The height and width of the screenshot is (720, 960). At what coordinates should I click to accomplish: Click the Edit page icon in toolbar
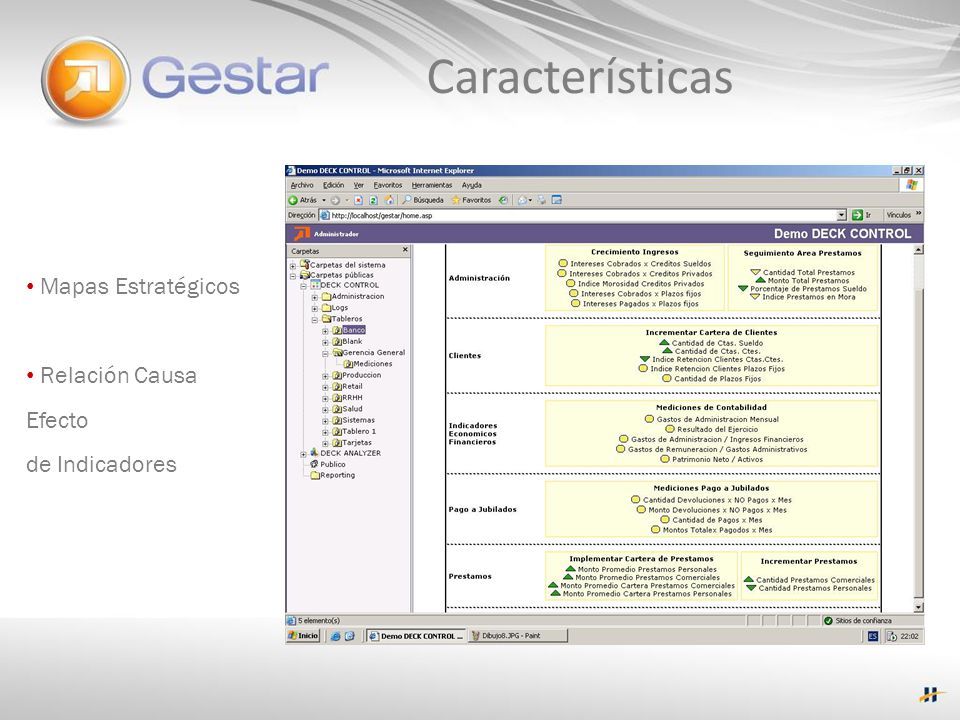pos(557,200)
